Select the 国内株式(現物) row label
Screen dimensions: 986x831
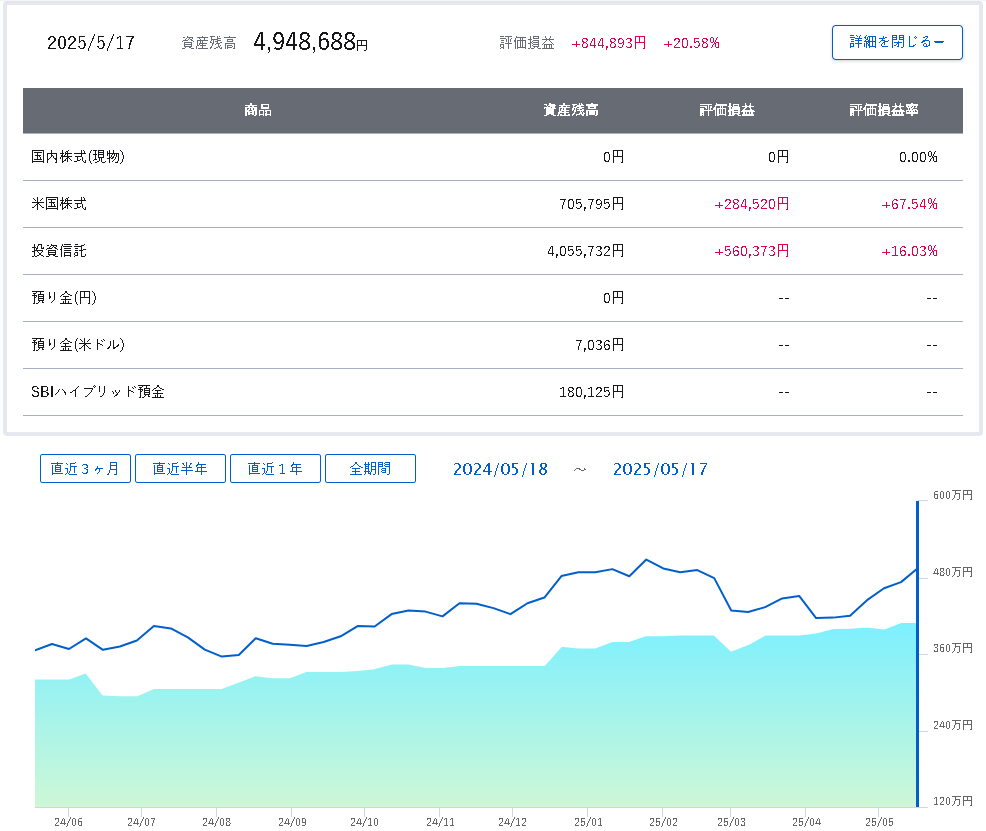pyautogui.click(x=78, y=157)
